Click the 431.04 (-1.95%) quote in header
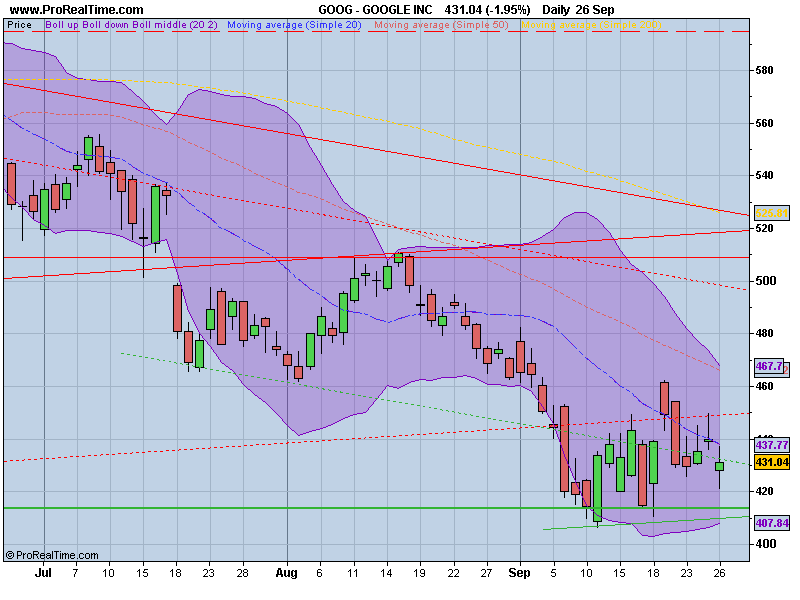The image size is (800, 600). tap(487, 9)
